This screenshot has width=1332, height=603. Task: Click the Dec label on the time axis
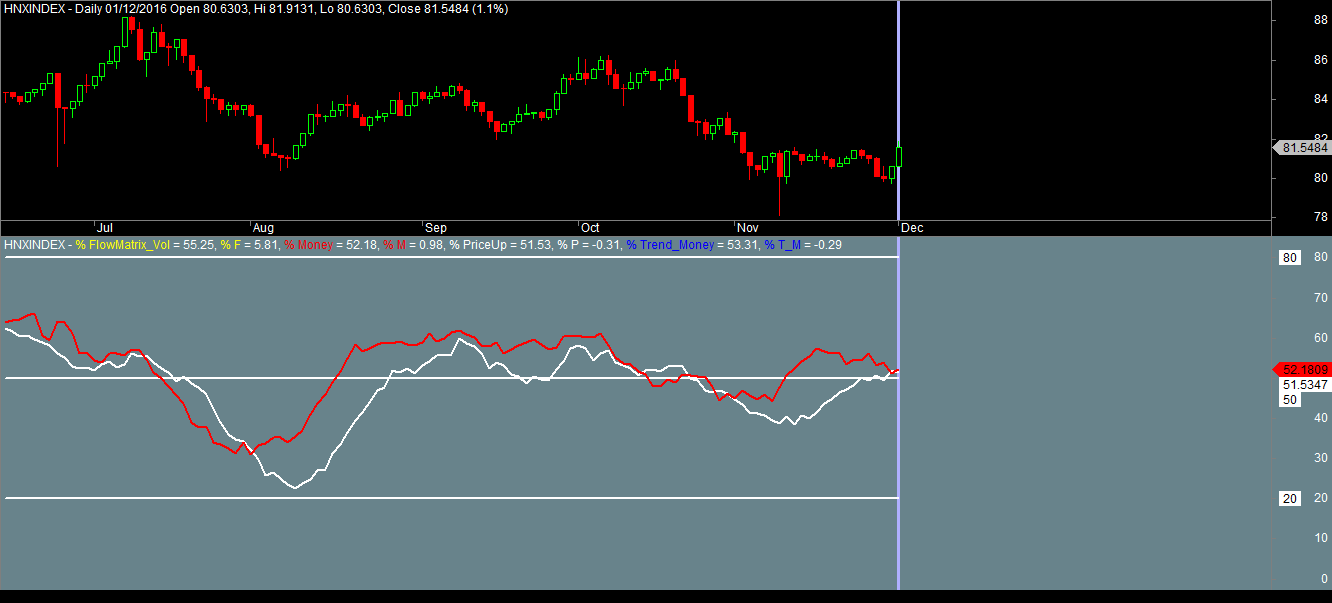[x=912, y=228]
